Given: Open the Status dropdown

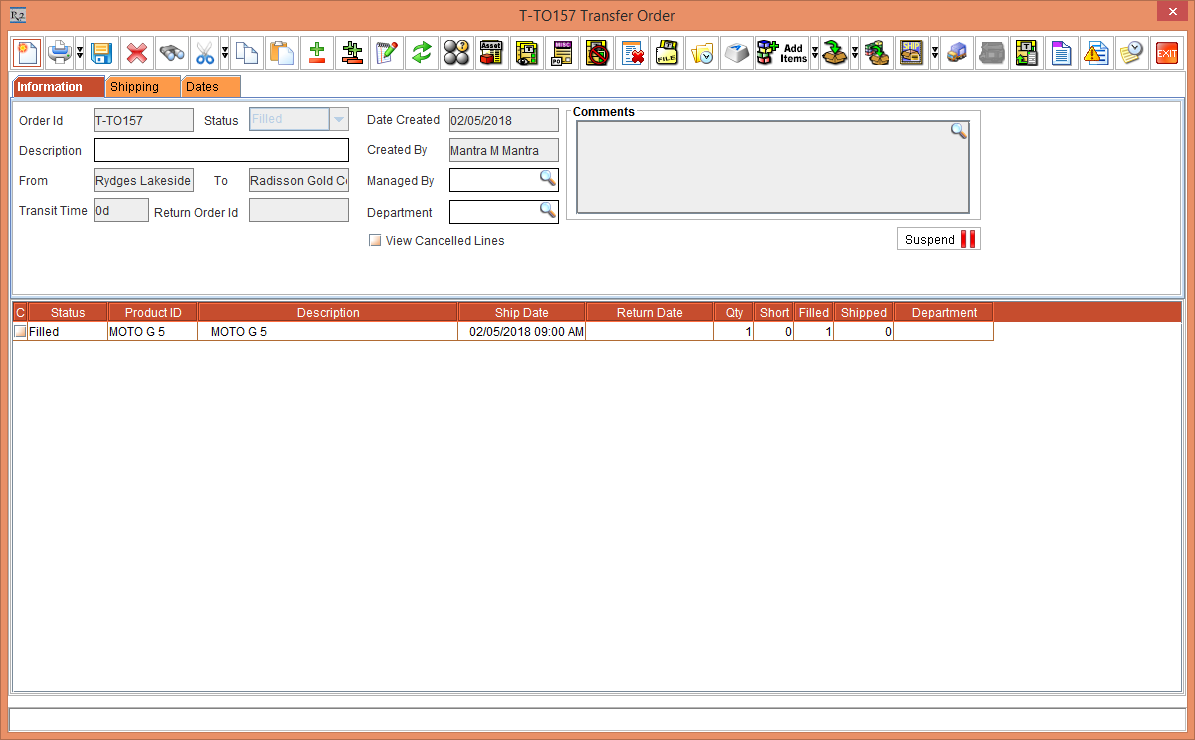Looking at the screenshot, I should point(339,120).
